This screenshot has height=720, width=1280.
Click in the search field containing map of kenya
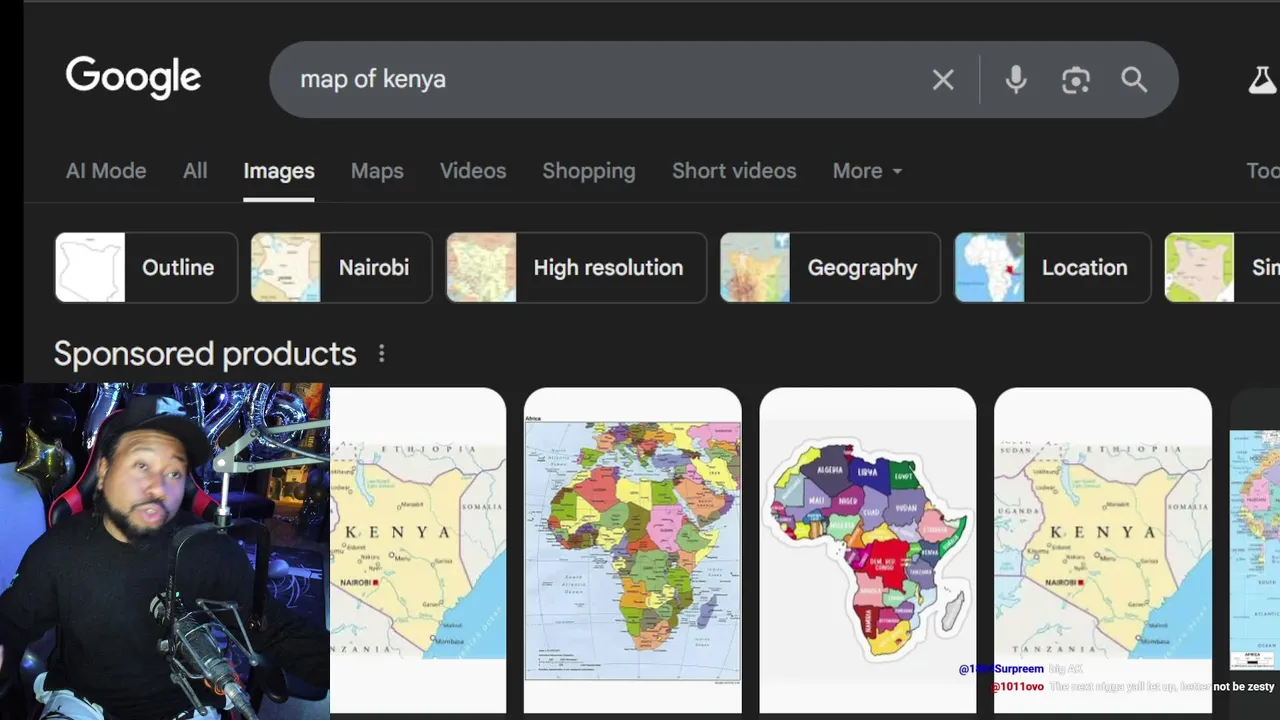pos(600,80)
